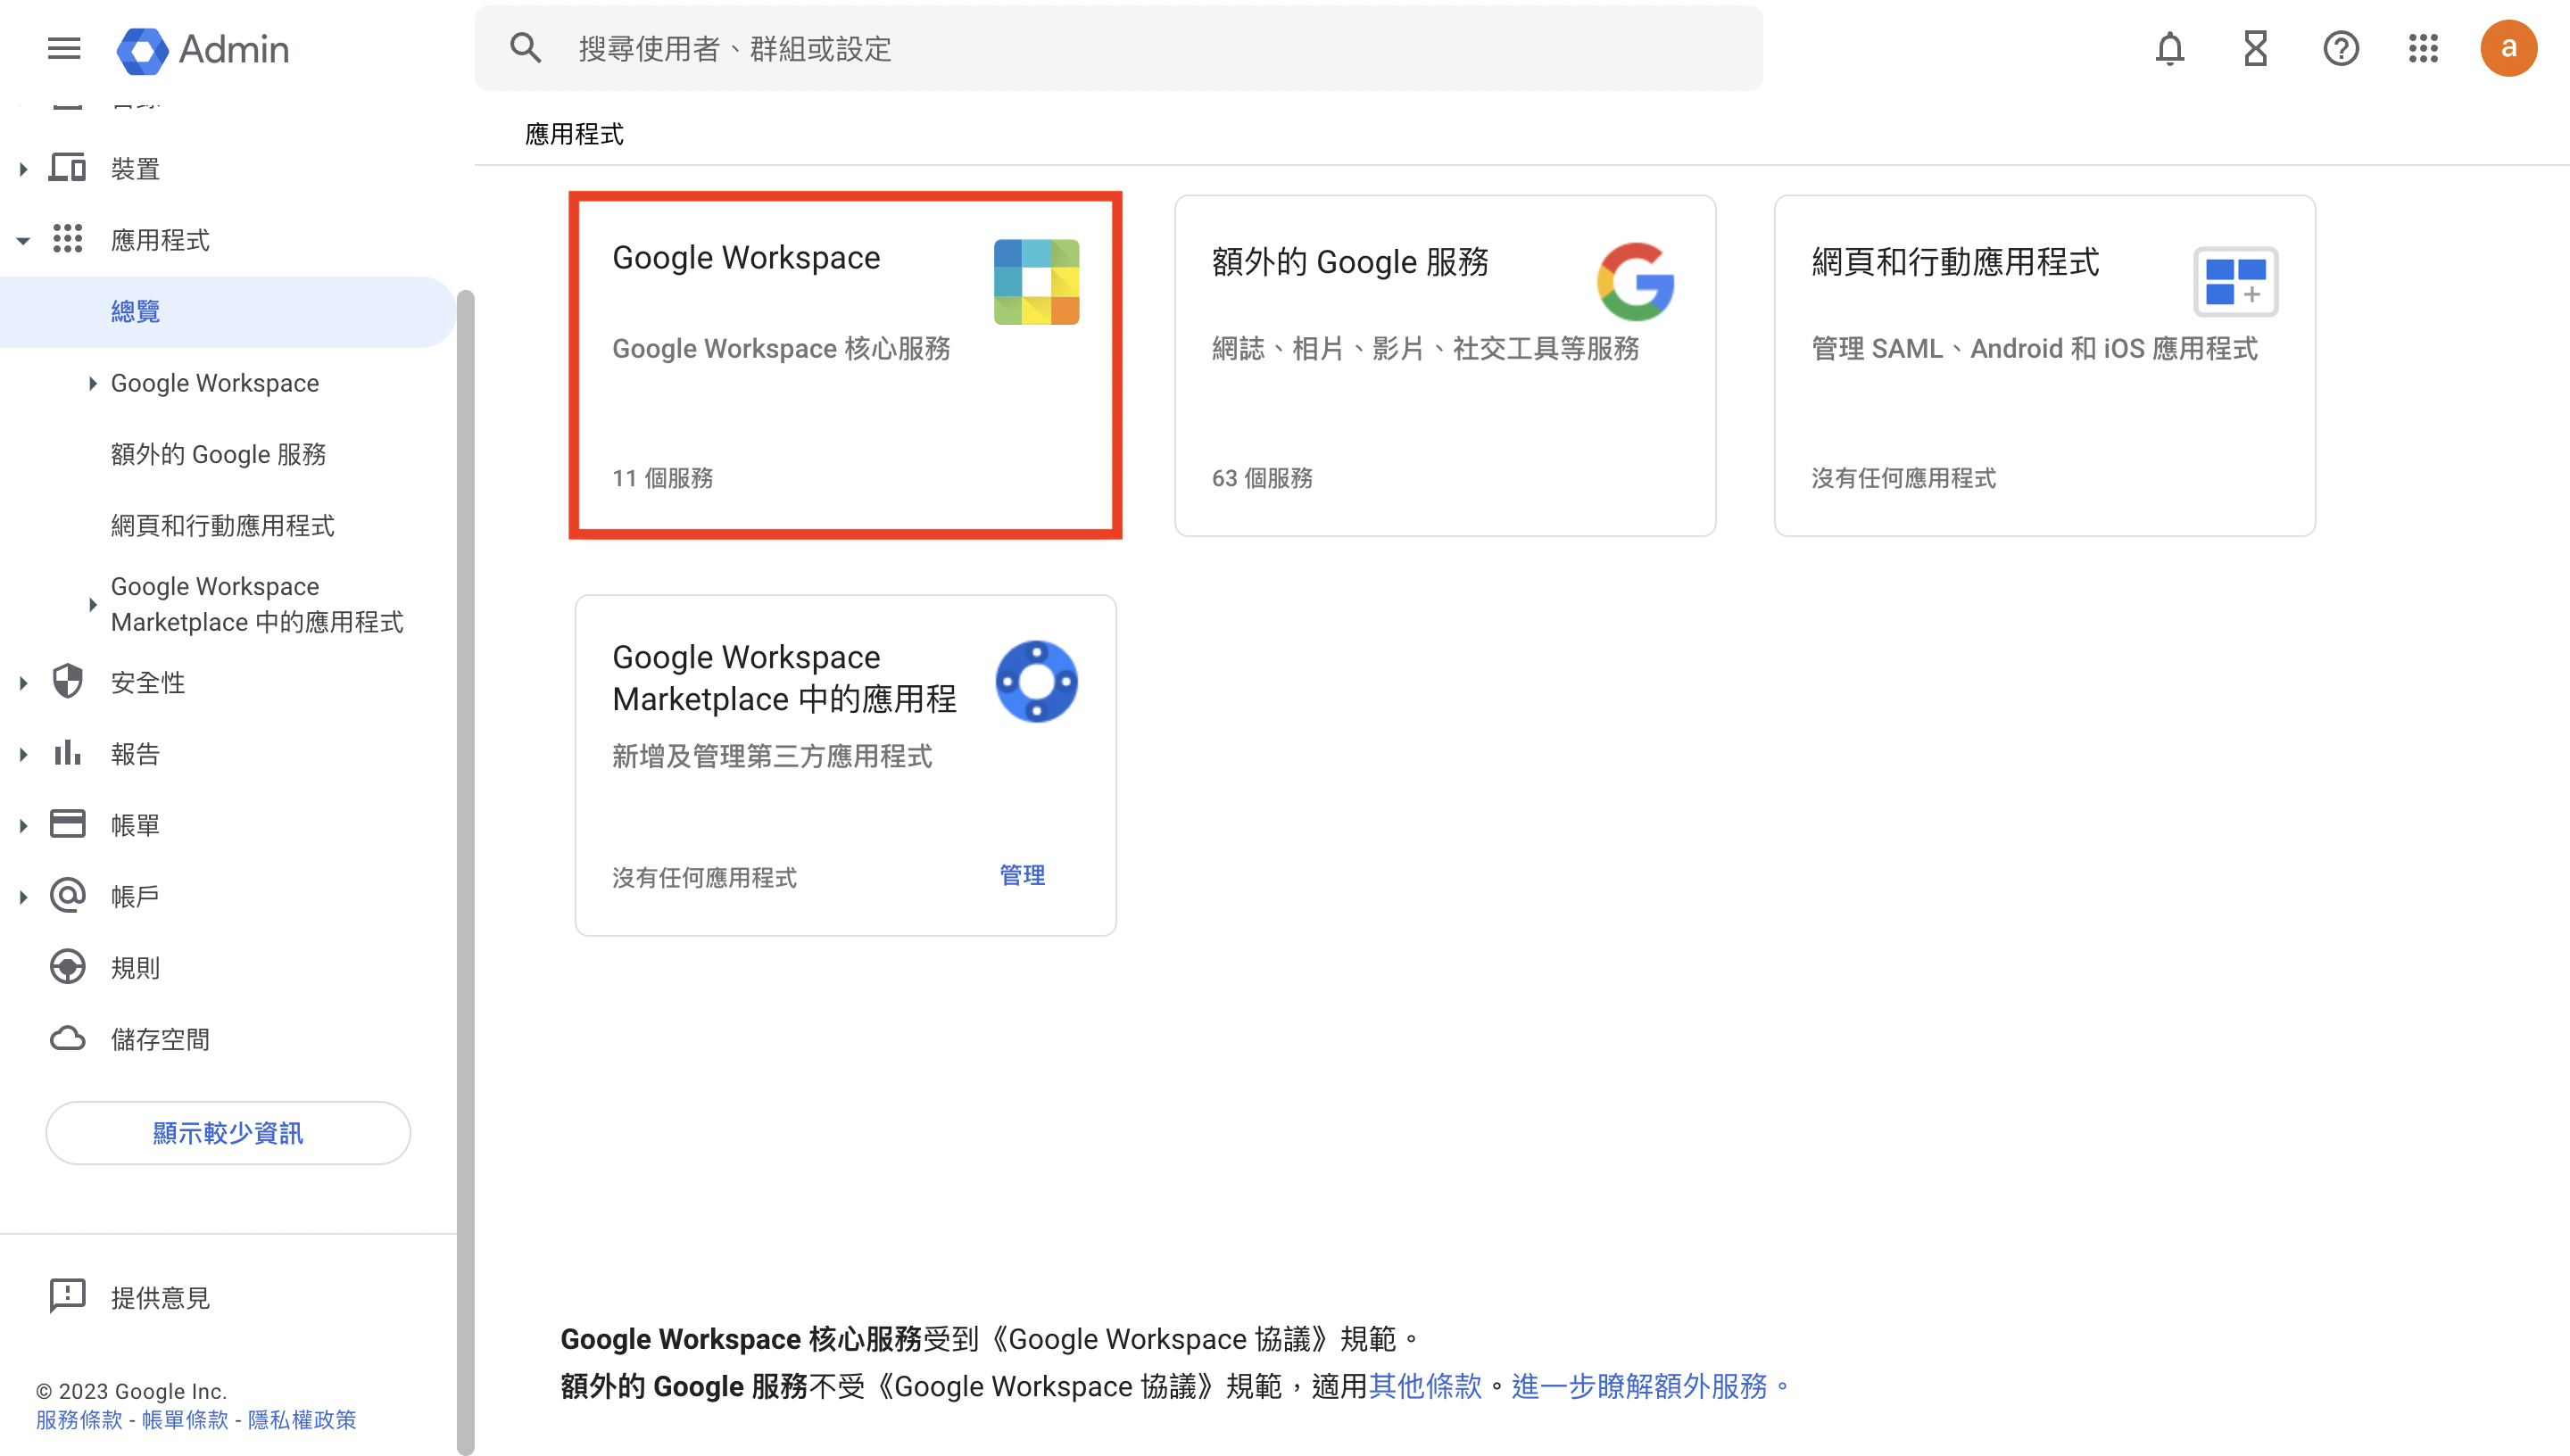
Task: Click the search magnifier icon
Action: (x=526, y=48)
